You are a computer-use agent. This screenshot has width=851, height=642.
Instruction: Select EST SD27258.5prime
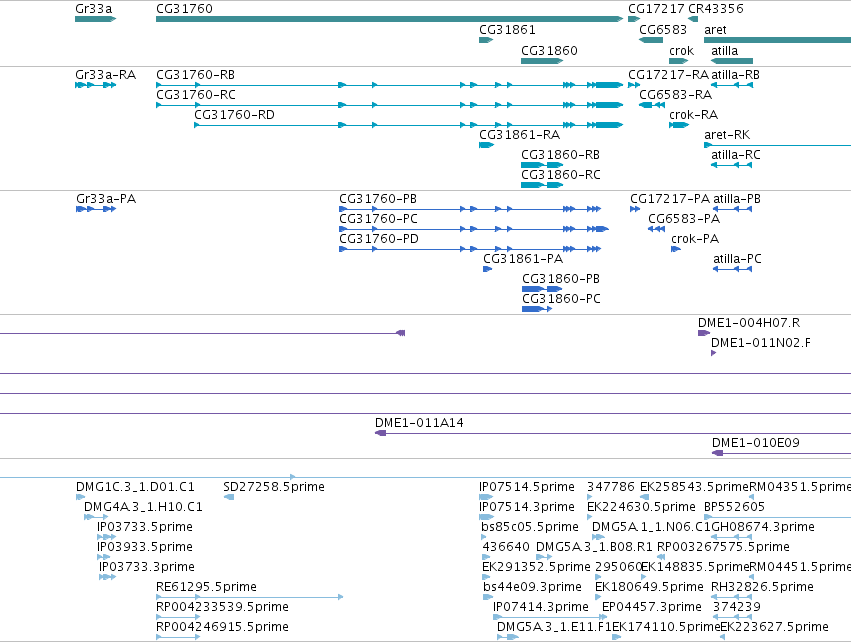point(274,487)
